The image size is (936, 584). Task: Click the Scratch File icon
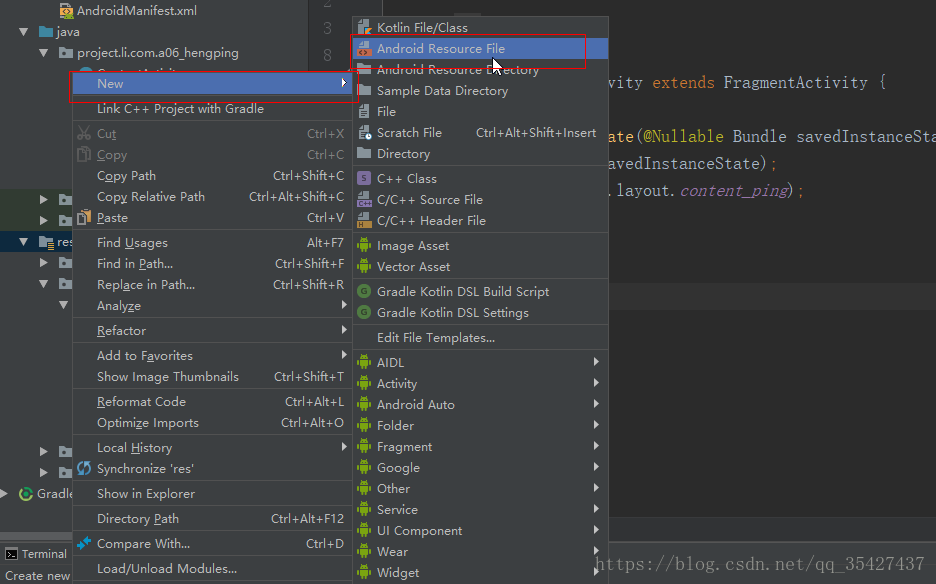click(364, 133)
